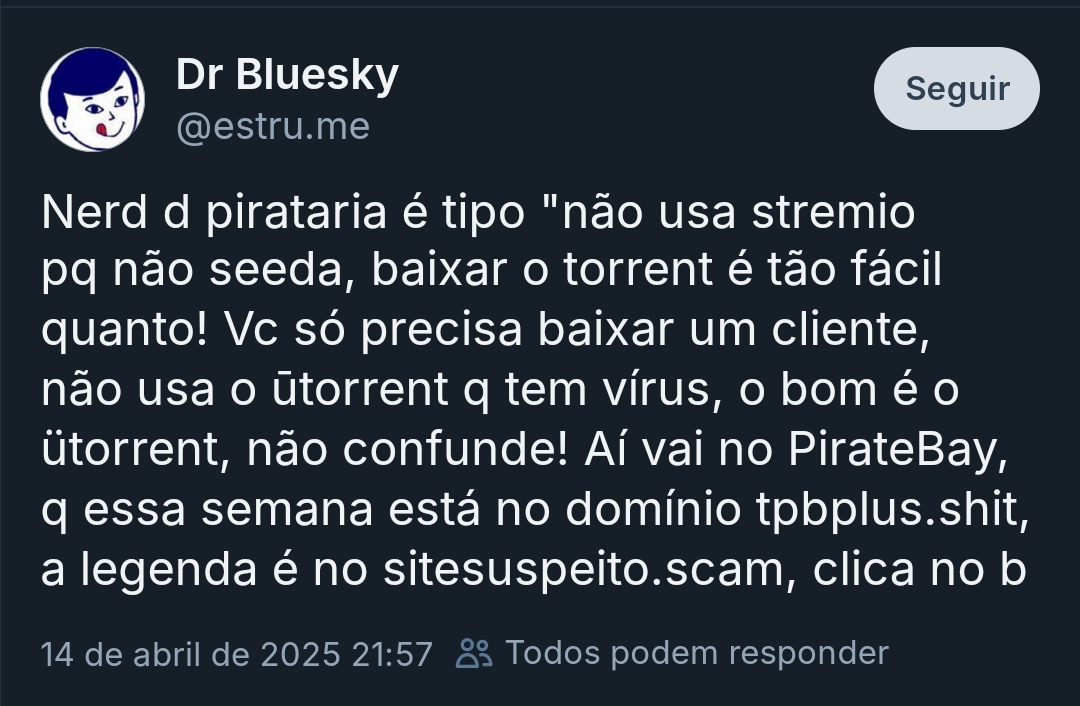
Task: Click the word seeda in post
Action: click(x=276, y=270)
